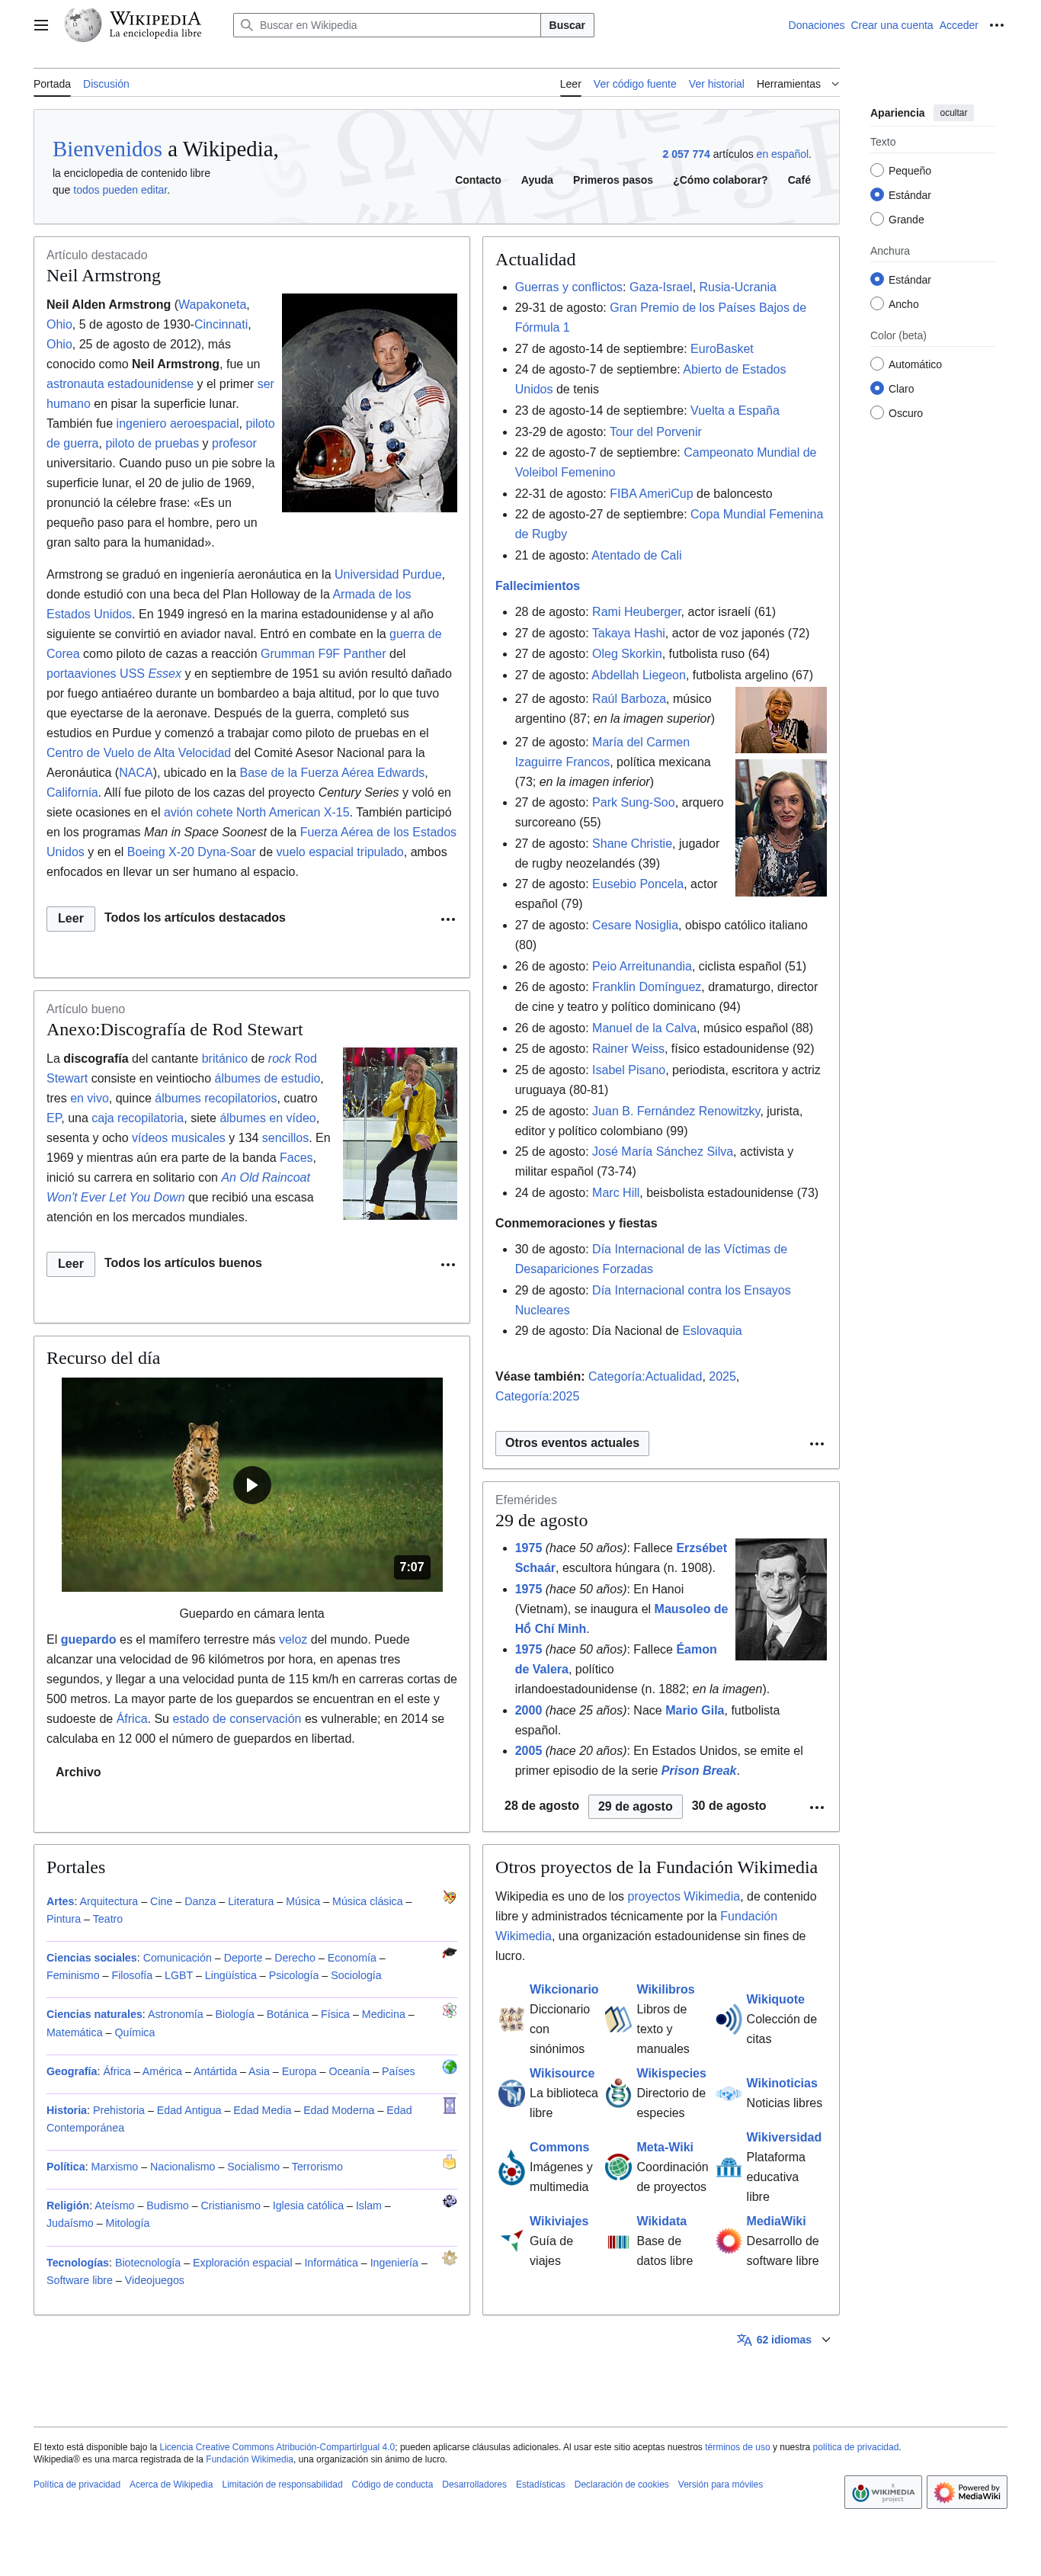Image resolution: width=1041 pixels, height=2576 pixels.
Task: Open ellipsis menu in Efemérides date row
Action: click(816, 1807)
